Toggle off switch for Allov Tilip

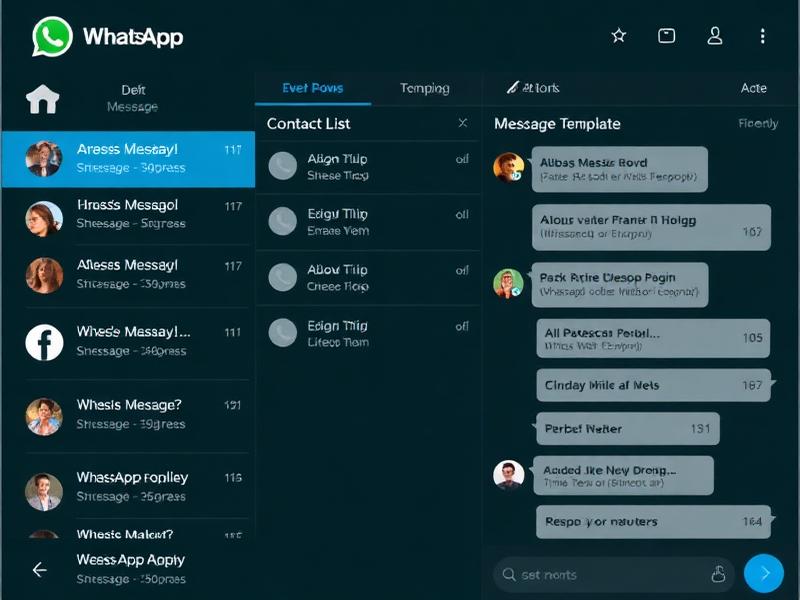pyautogui.click(x=462, y=270)
